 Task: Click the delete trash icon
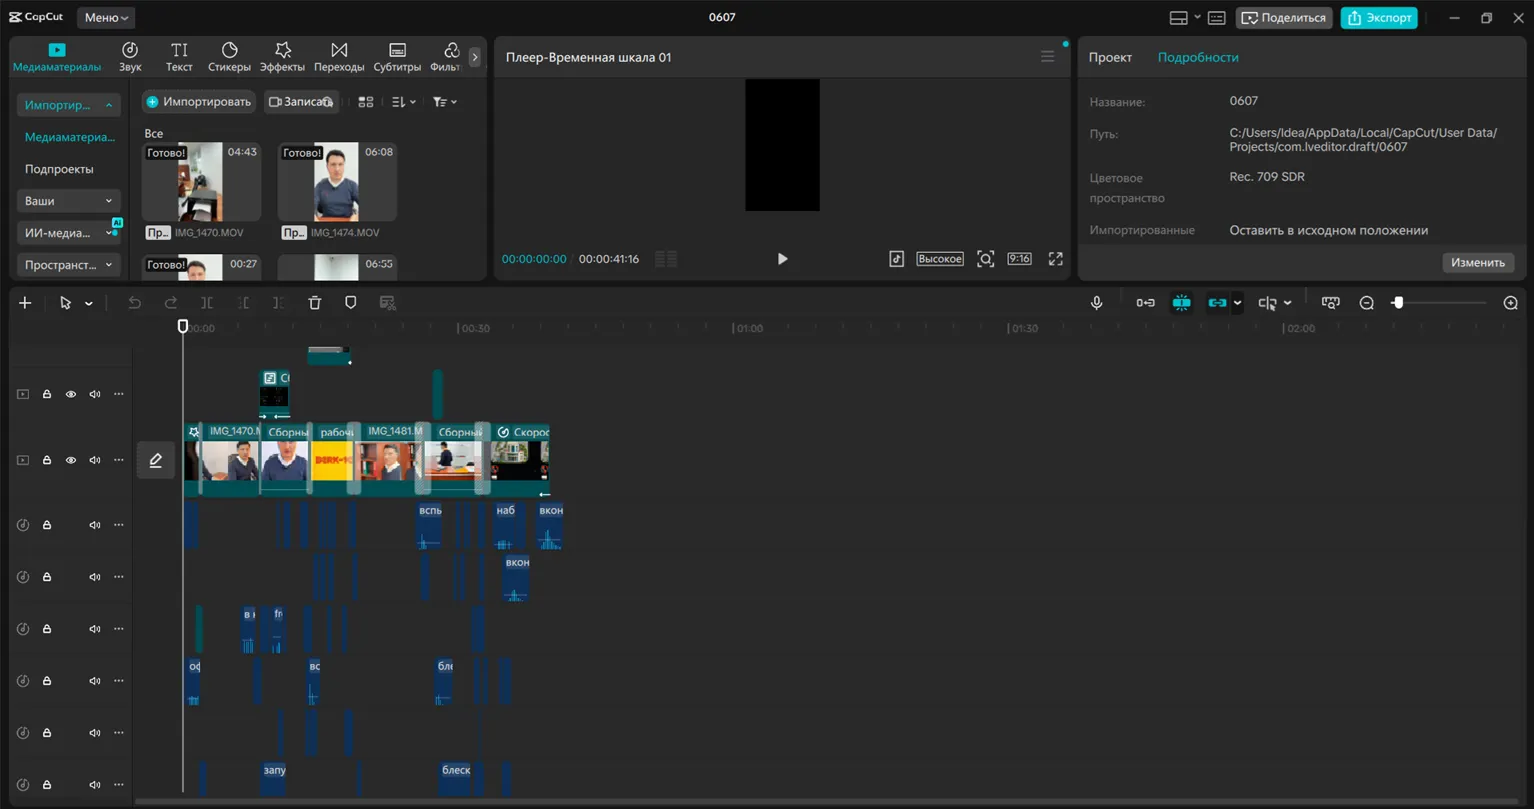pyautogui.click(x=315, y=303)
